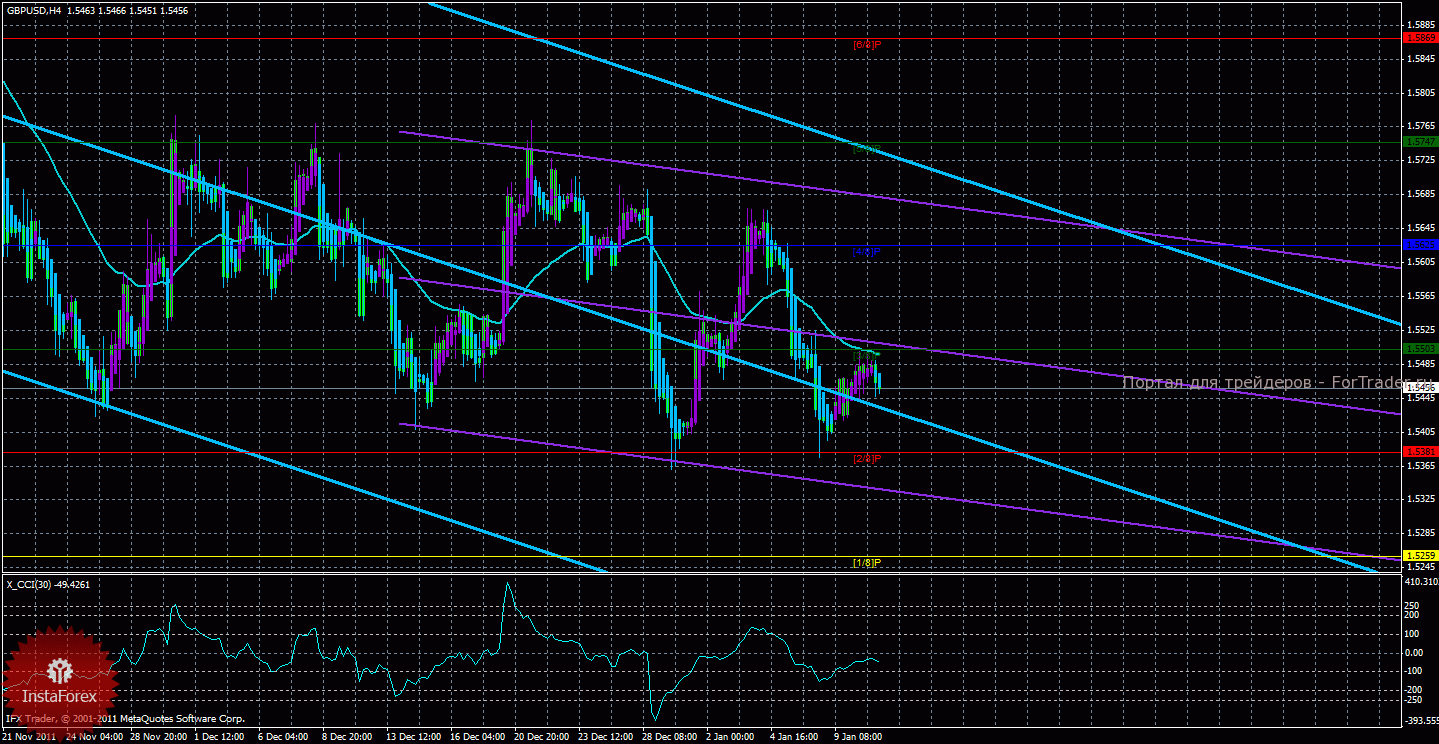Click the 1.5485 price scale value
Viewport: 1439px width, 744px height.
[x=1421, y=364]
